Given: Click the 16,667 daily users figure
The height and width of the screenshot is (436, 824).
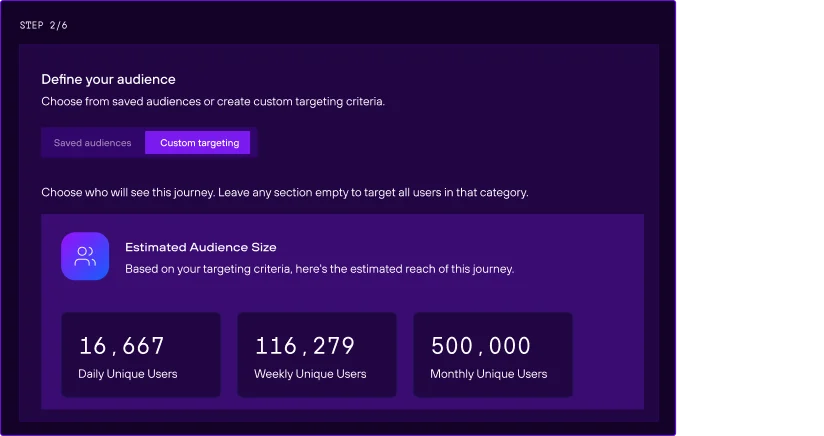Looking at the screenshot, I should [x=122, y=346].
